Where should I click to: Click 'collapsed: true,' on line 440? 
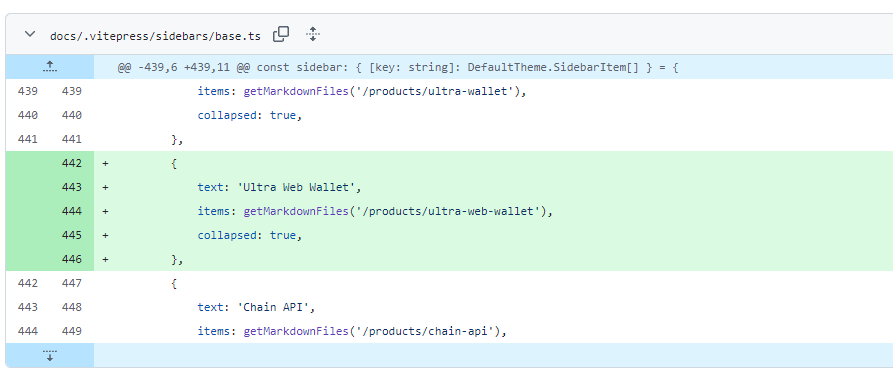[249, 115]
